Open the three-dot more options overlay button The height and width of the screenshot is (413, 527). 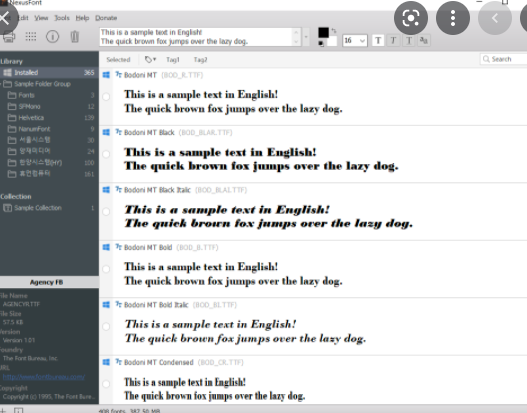(x=453, y=18)
